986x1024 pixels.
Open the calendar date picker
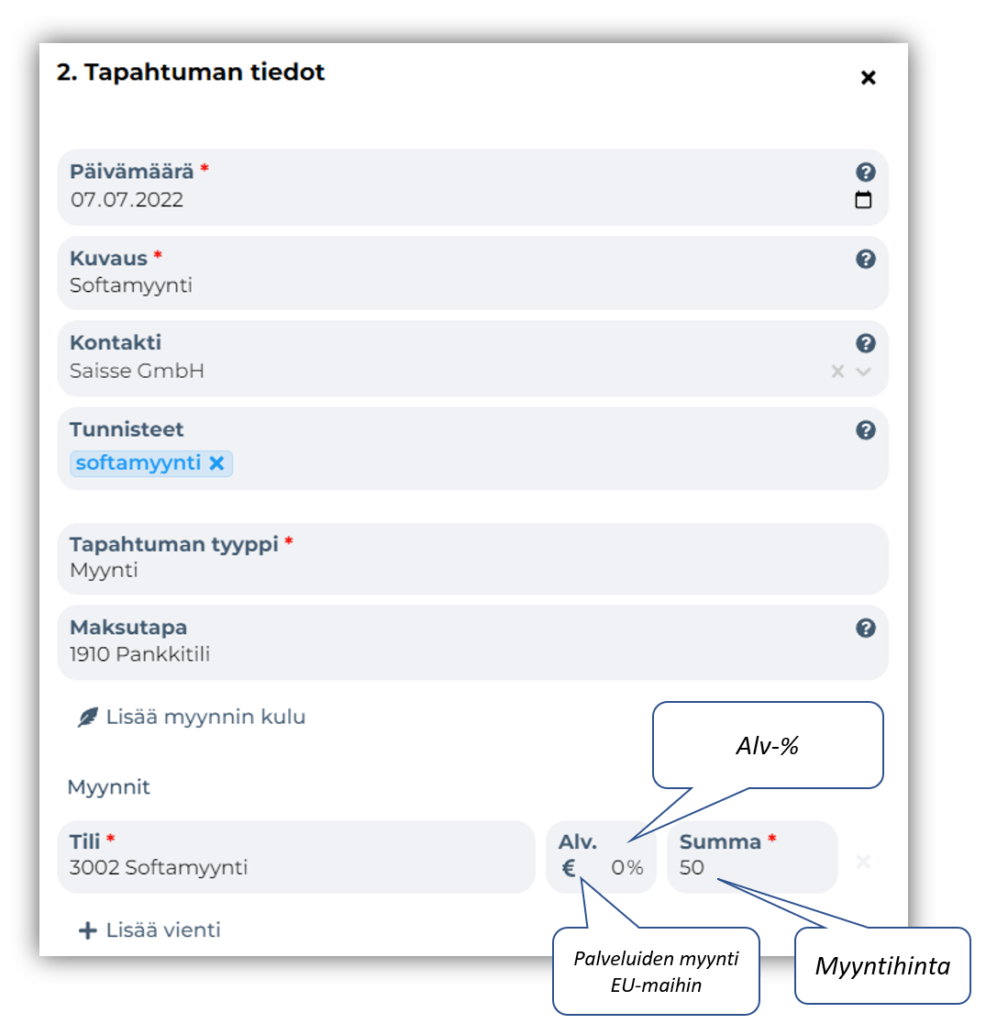pyautogui.click(x=863, y=200)
